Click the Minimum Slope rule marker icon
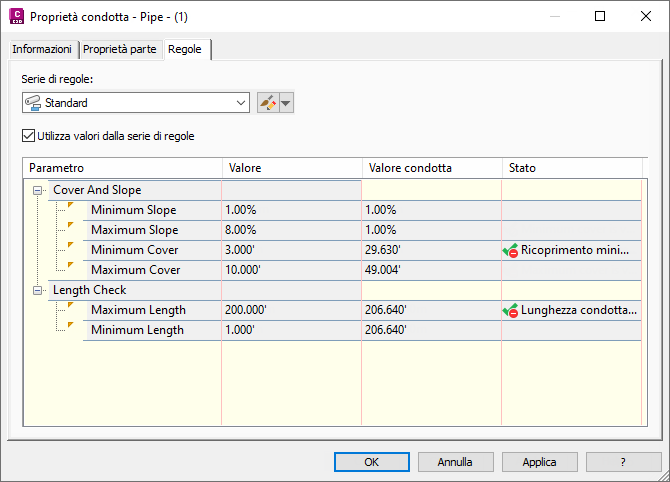The width and height of the screenshot is (670, 482). click(x=71, y=206)
